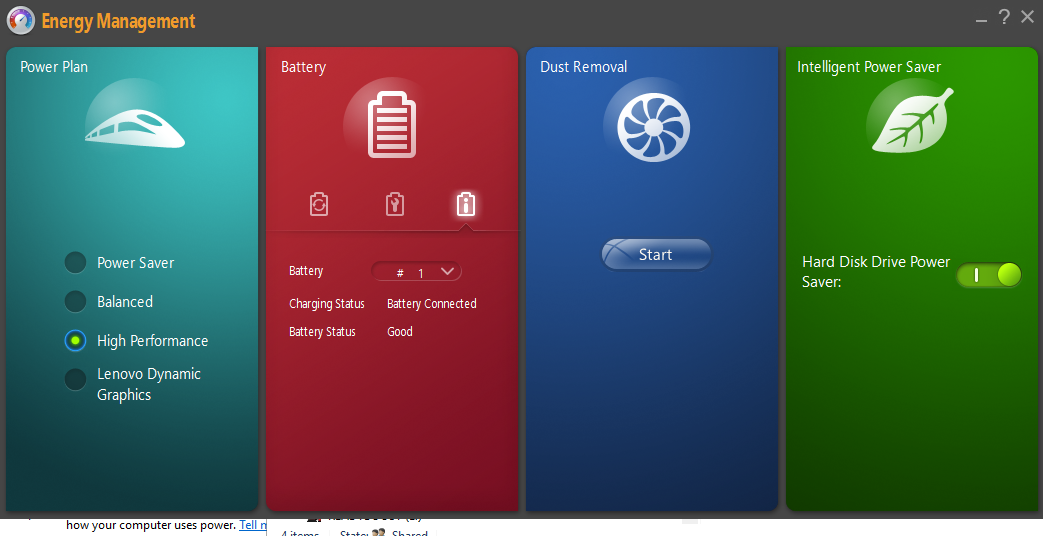Click the 'Energy Management' window title
This screenshot has width=1043, height=536.
[x=118, y=21]
